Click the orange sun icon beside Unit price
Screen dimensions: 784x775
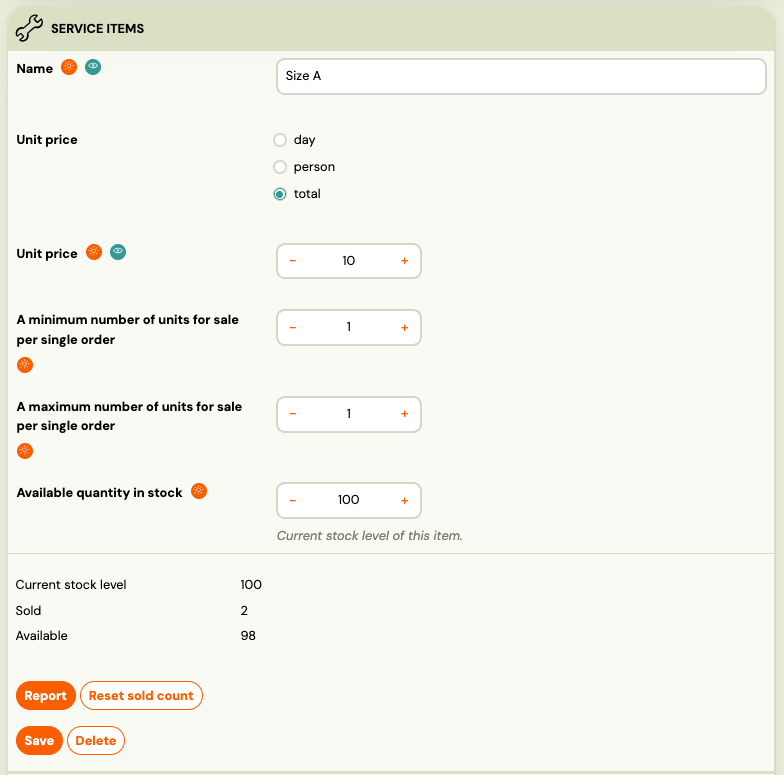pos(94,252)
